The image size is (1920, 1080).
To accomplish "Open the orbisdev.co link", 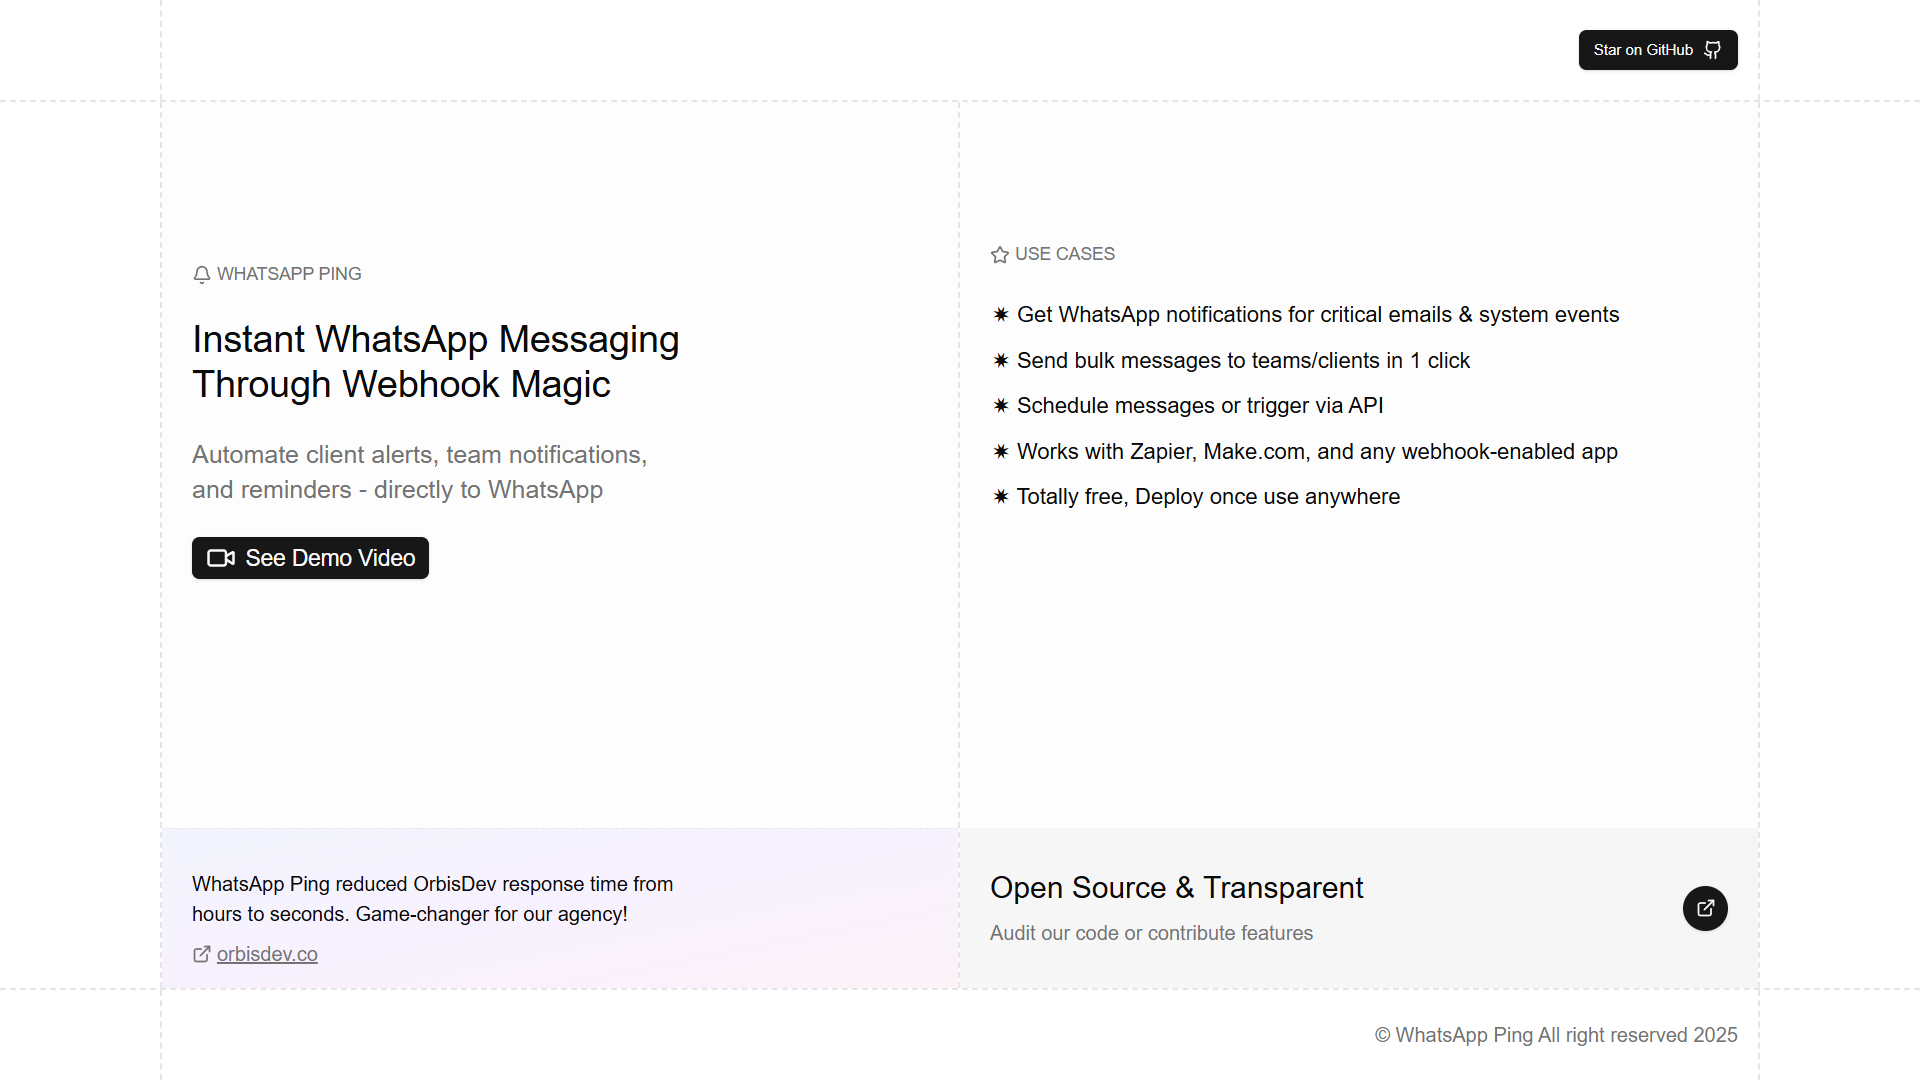I will pos(267,954).
